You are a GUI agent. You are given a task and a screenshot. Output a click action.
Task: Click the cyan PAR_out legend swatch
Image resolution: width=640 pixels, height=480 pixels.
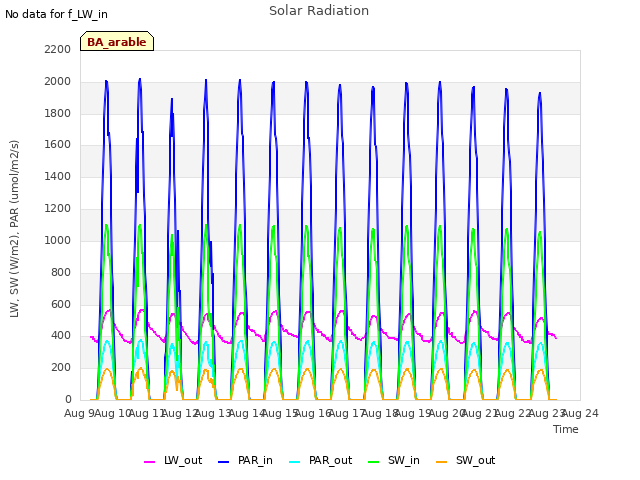(295, 462)
